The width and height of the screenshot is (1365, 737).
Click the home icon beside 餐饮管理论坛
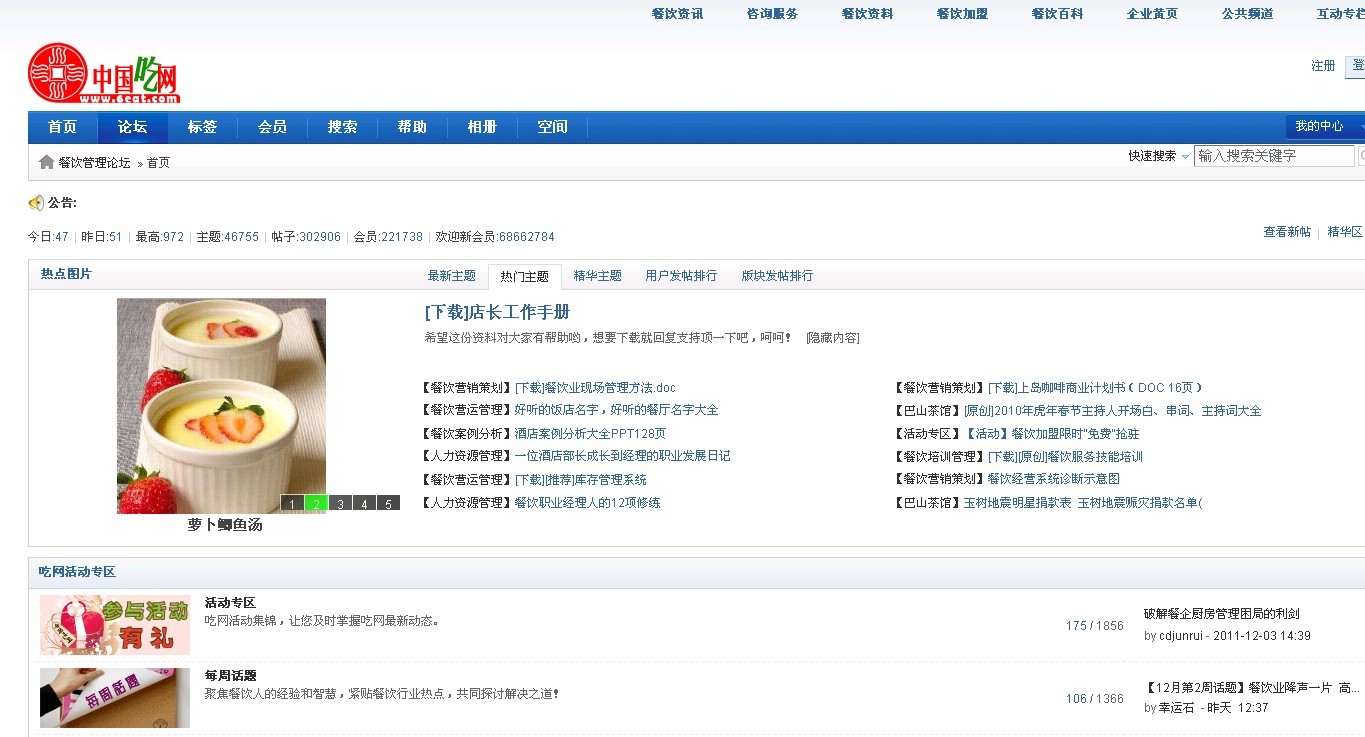pos(46,162)
